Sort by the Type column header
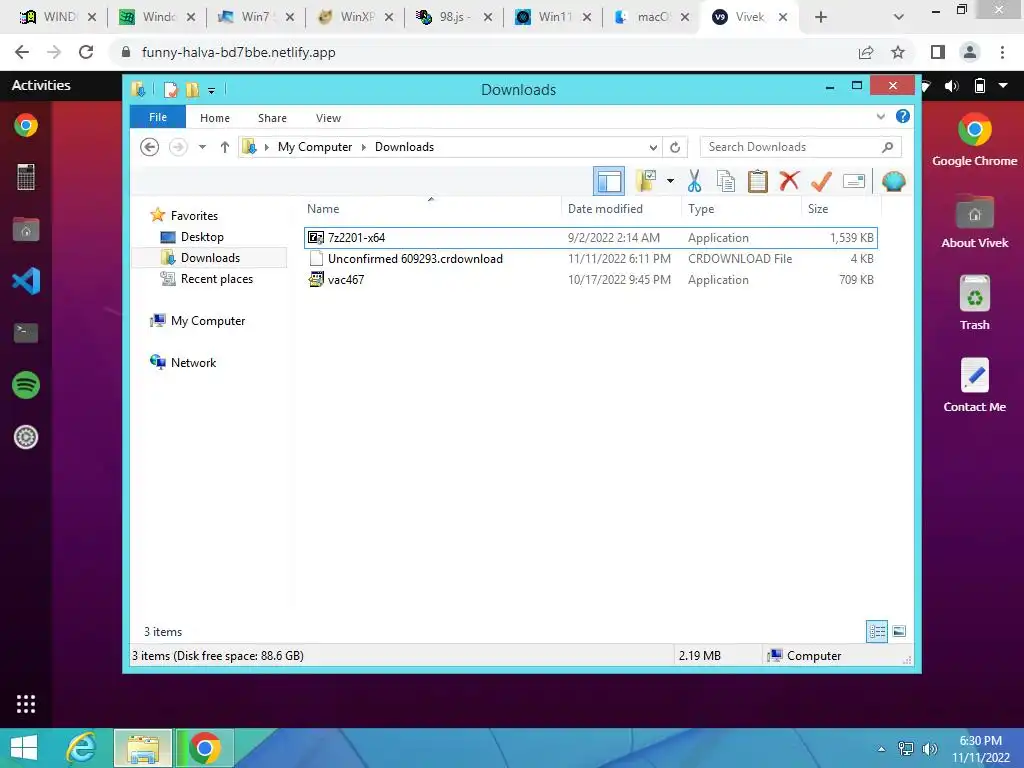 tap(741, 208)
